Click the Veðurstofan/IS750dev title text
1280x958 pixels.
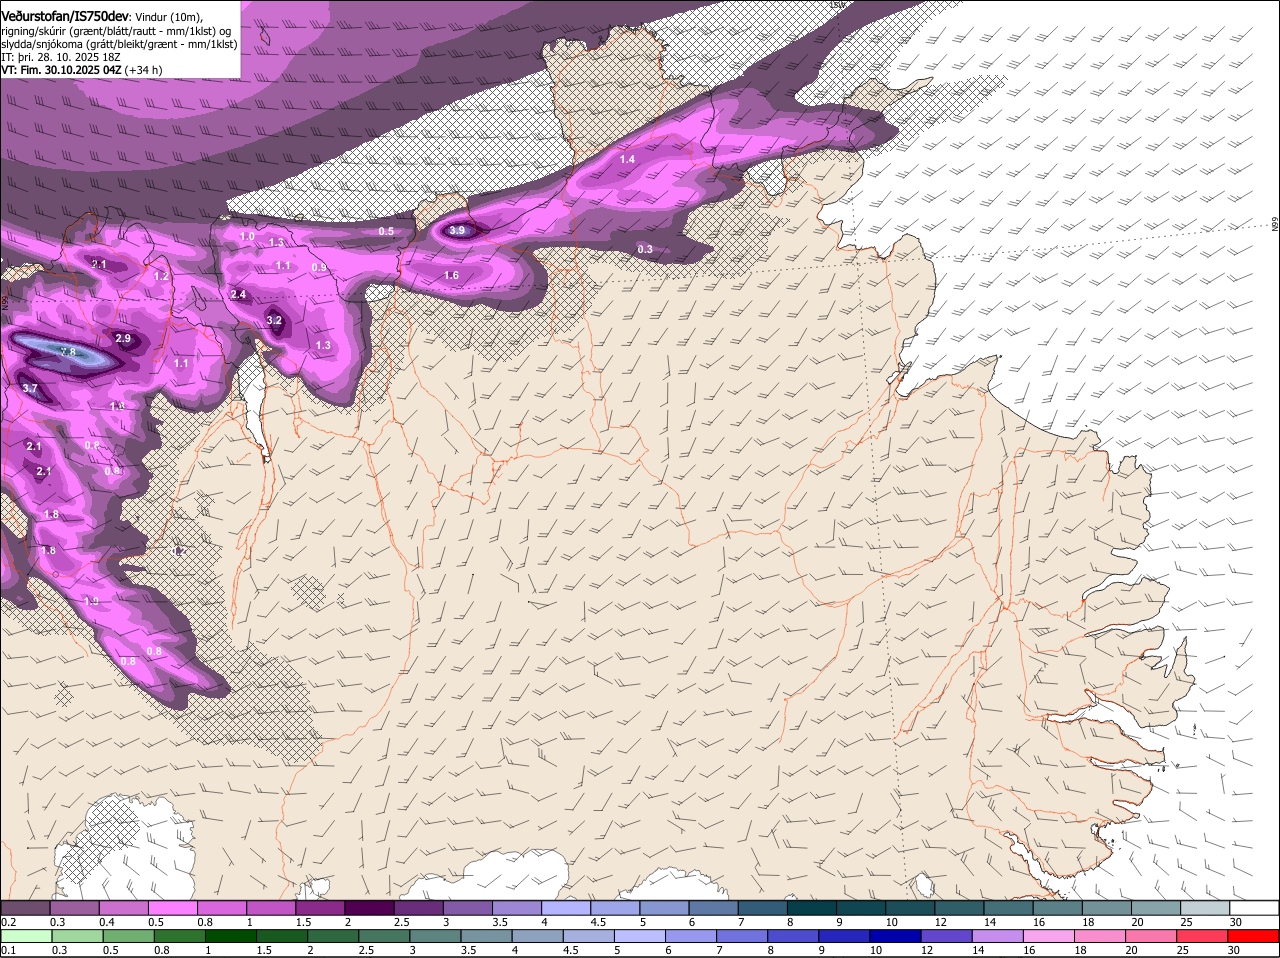click(65, 17)
